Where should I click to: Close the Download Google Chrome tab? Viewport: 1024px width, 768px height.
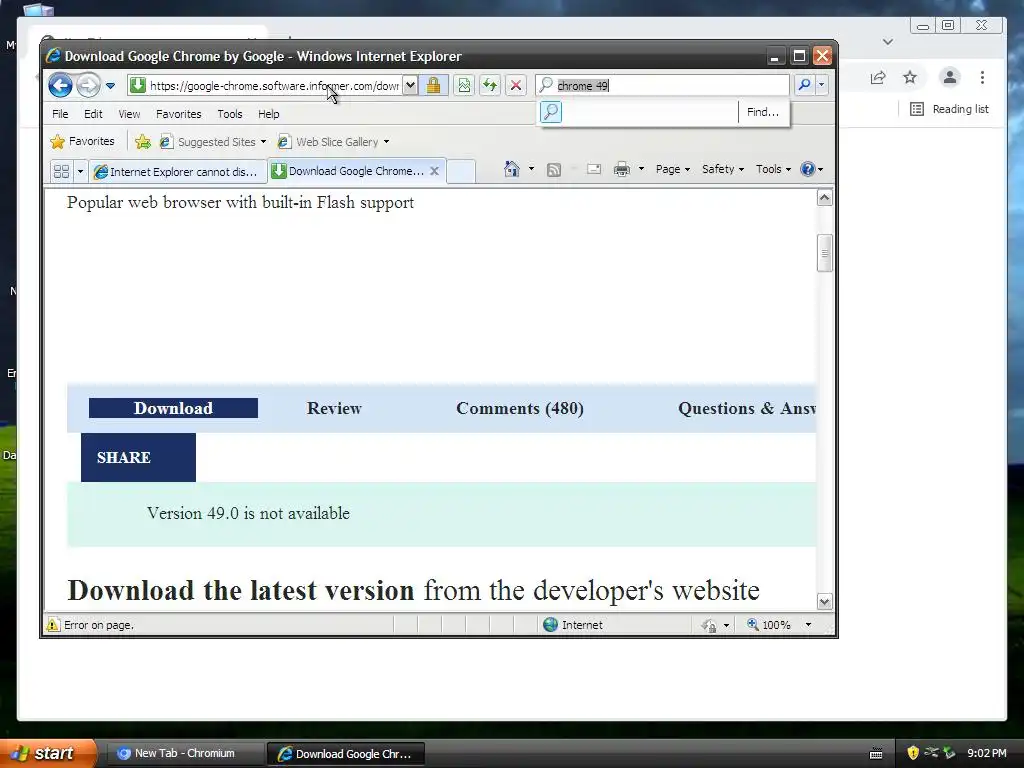tap(434, 171)
